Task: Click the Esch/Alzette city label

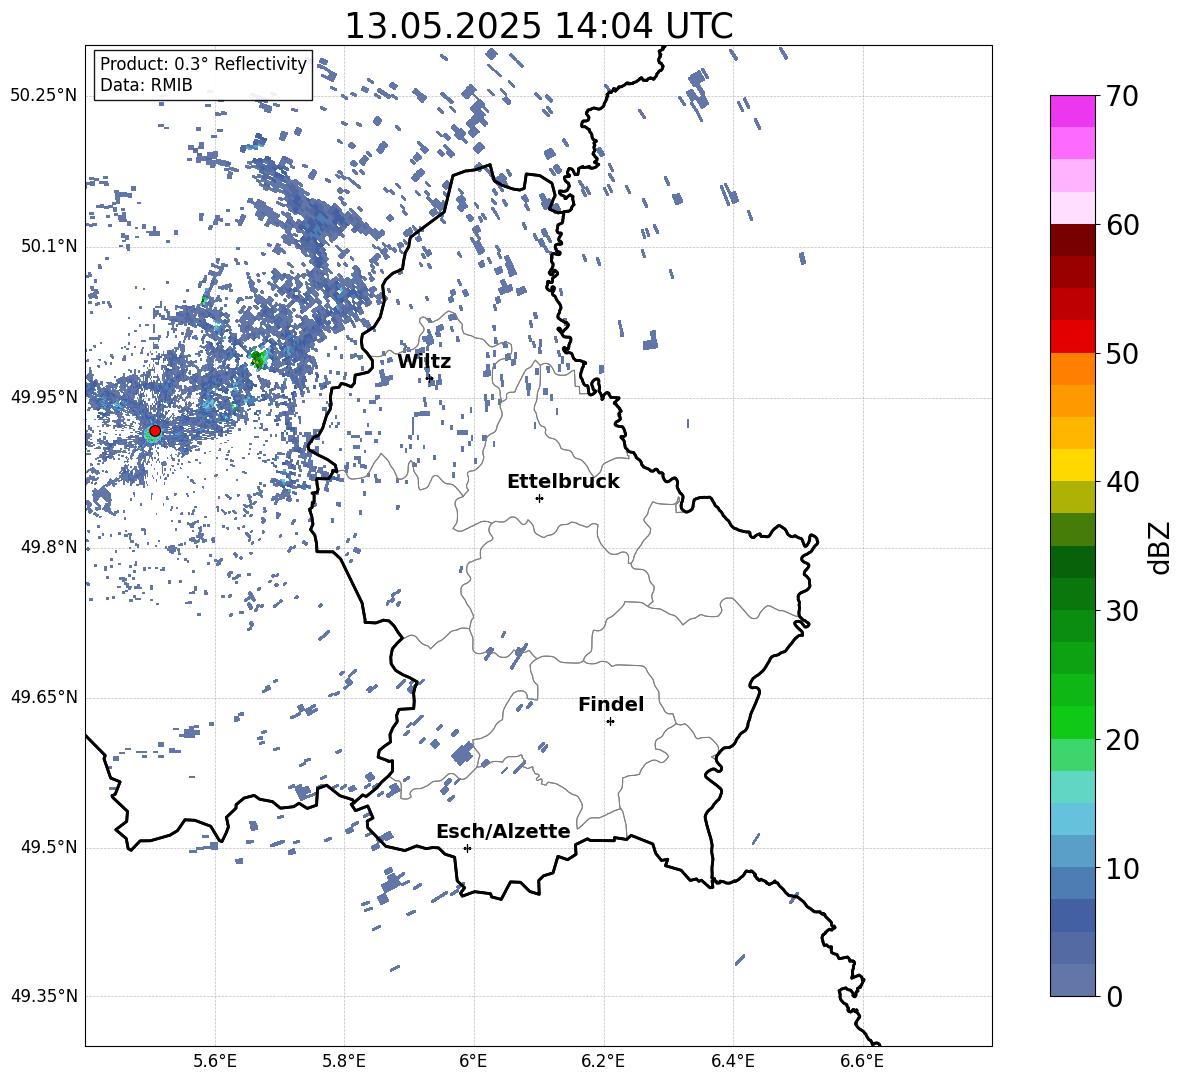Action: [x=503, y=831]
